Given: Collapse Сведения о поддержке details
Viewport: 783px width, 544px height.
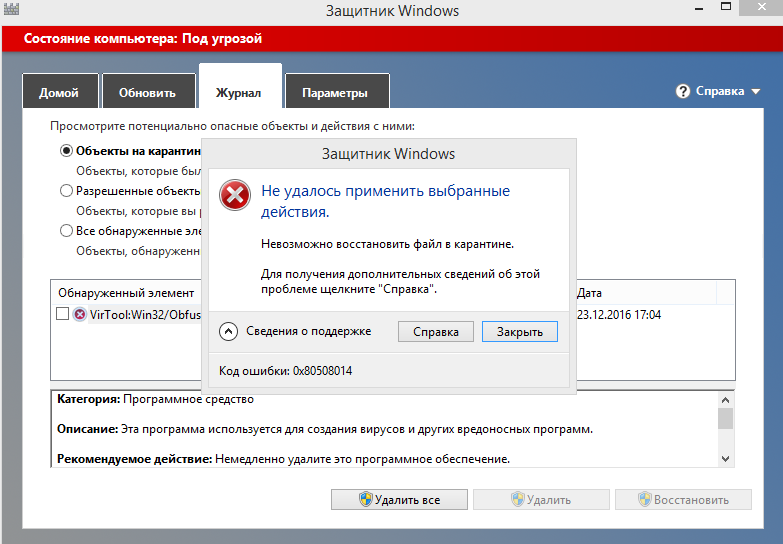Looking at the screenshot, I should (x=228, y=331).
